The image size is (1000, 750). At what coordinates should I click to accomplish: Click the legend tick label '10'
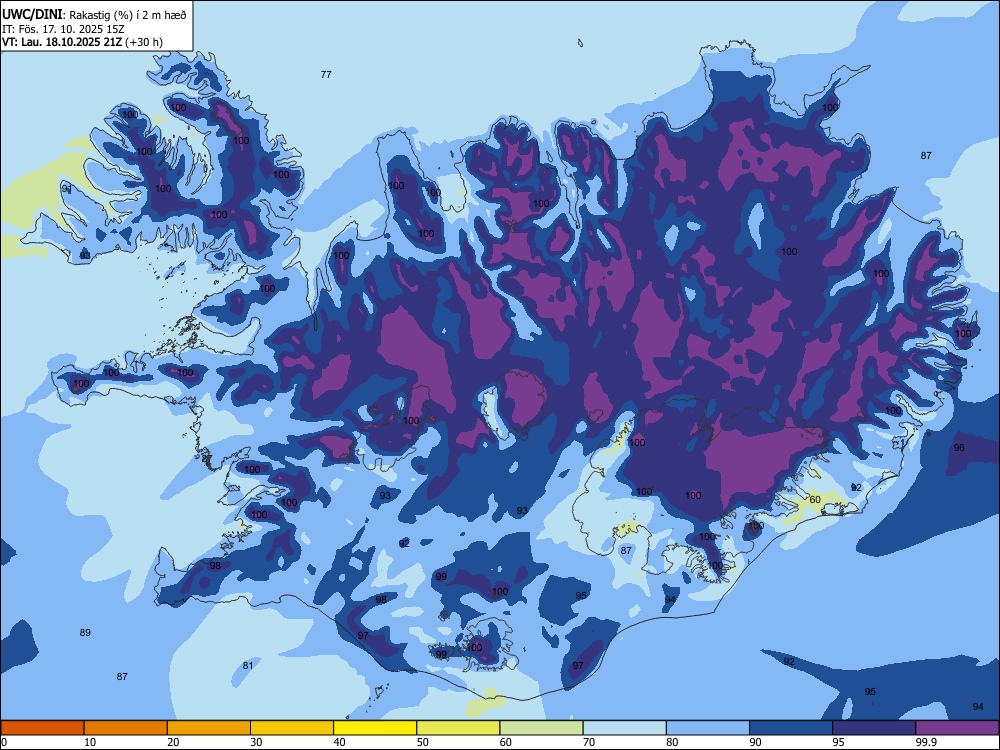[x=90, y=742]
